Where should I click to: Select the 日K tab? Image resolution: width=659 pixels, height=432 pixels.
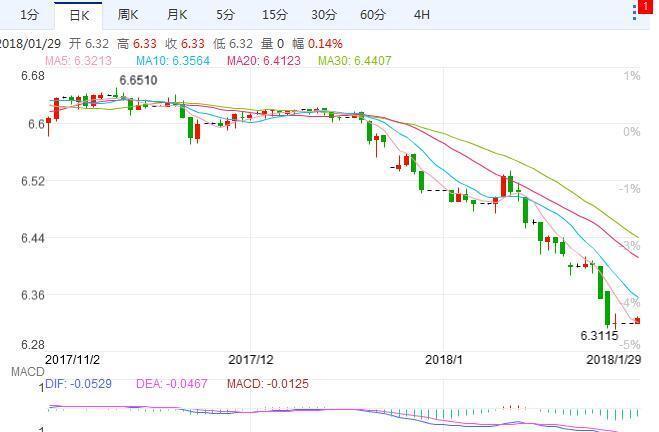(79, 16)
